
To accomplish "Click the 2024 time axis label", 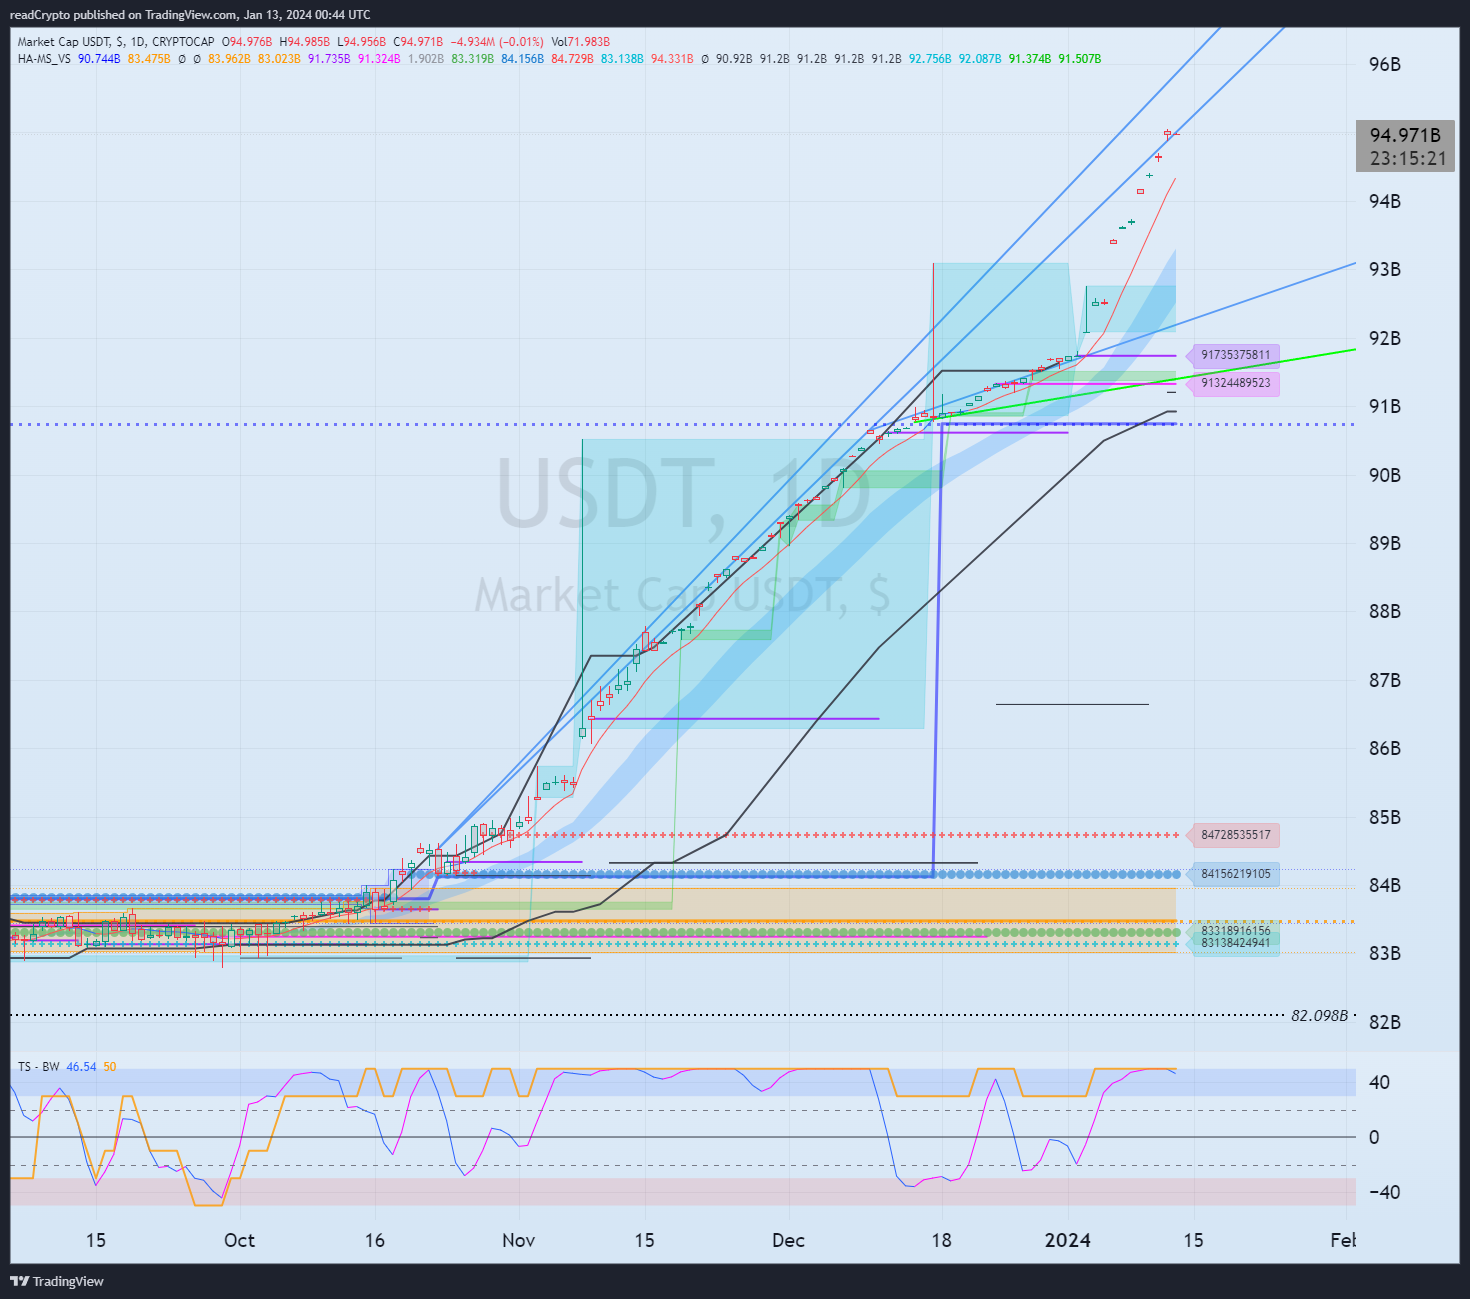I will tap(1067, 1240).
